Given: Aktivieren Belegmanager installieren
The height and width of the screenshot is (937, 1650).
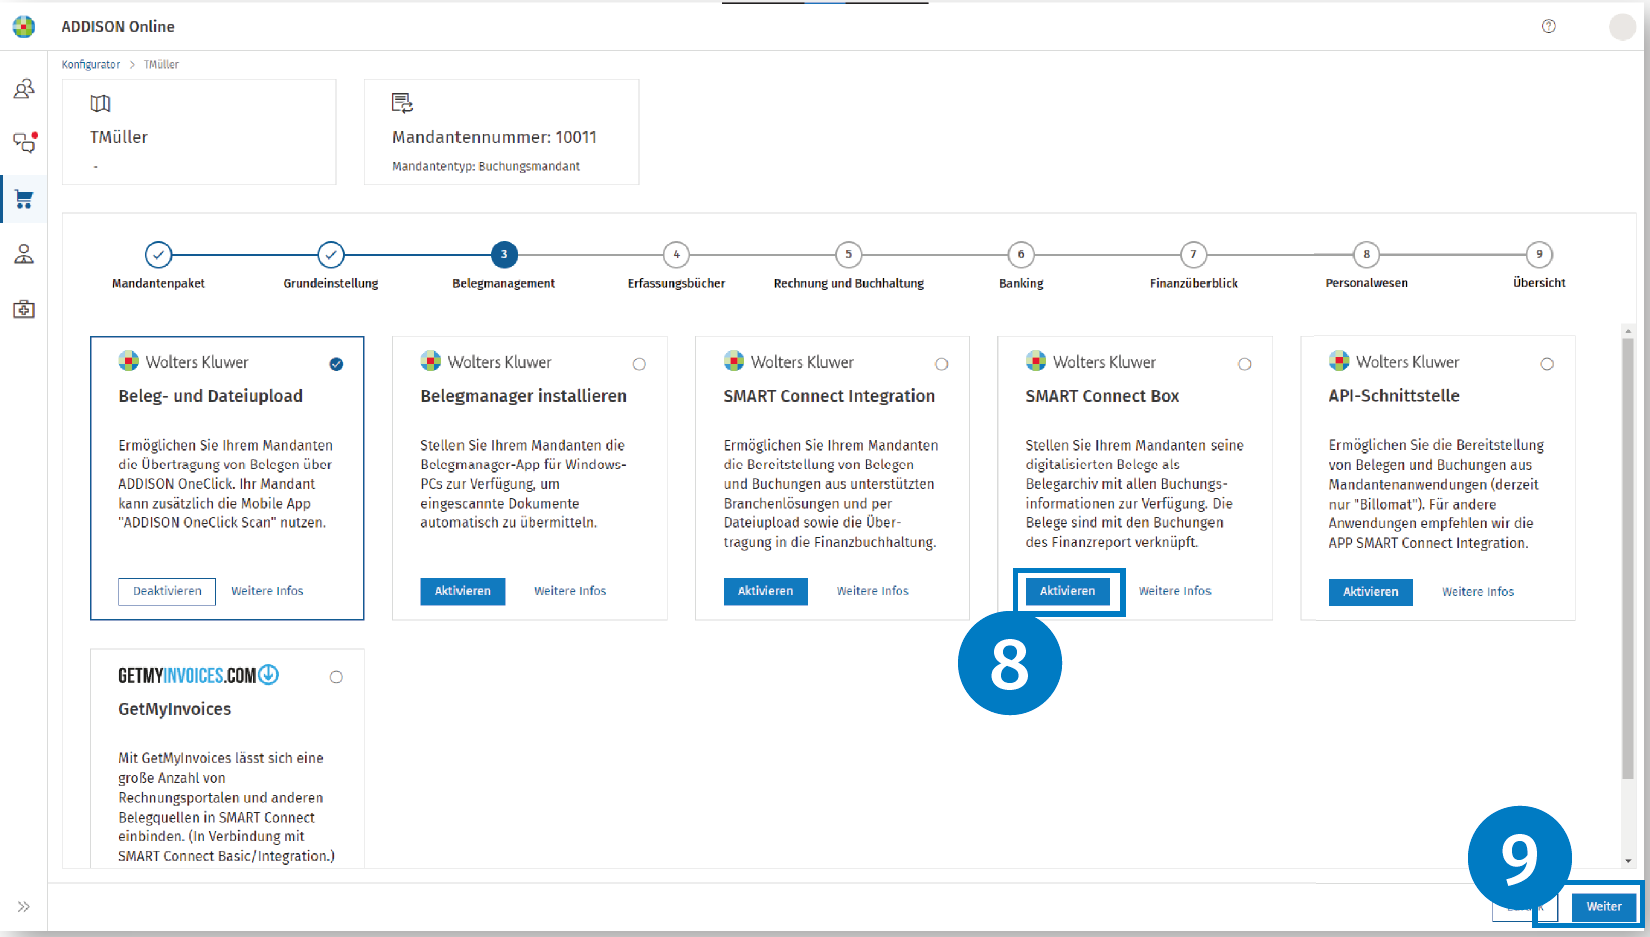Looking at the screenshot, I should (463, 591).
